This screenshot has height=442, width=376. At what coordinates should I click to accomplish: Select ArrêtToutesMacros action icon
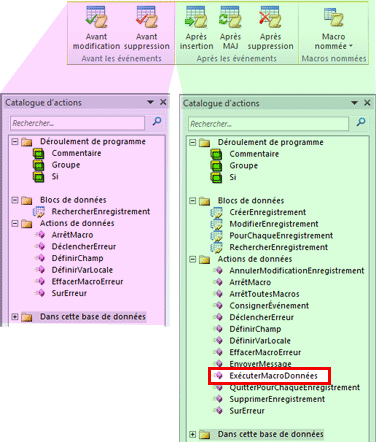pos(218,294)
